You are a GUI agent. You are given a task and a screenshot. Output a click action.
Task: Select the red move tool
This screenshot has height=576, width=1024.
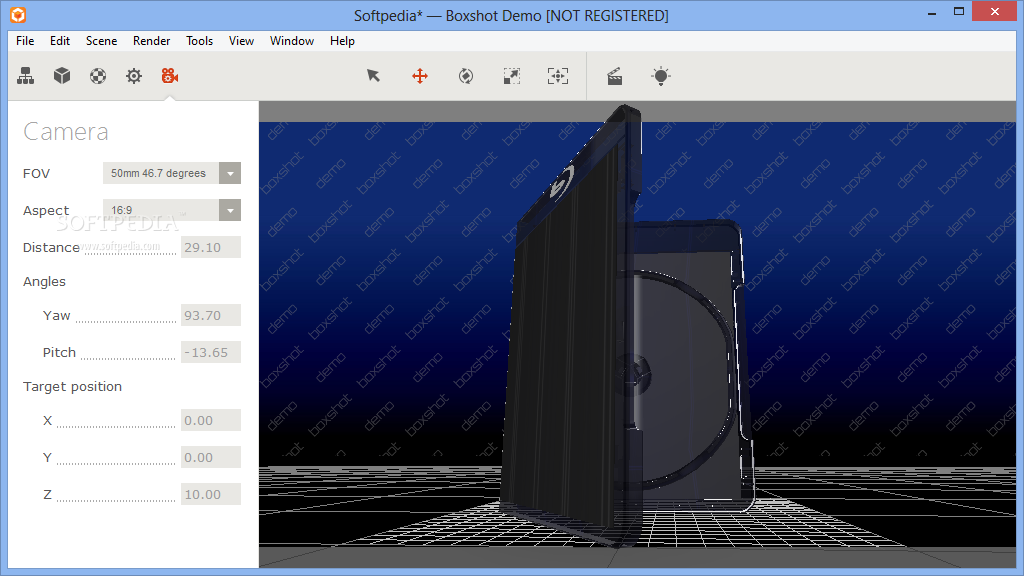click(420, 76)
